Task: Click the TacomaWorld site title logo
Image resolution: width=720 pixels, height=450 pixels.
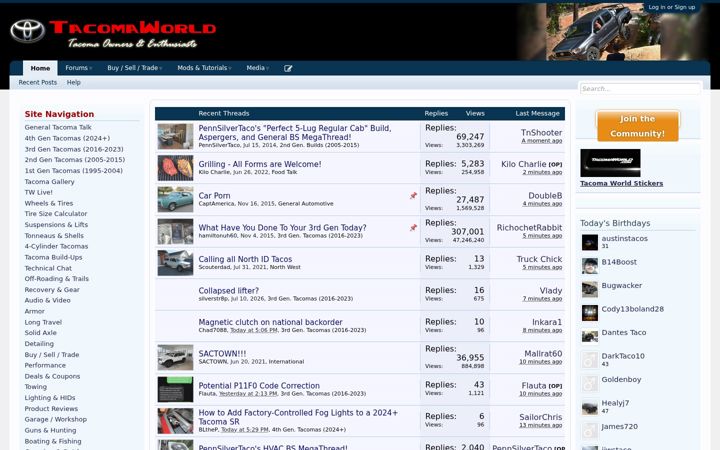Action: tap(133, 28)
